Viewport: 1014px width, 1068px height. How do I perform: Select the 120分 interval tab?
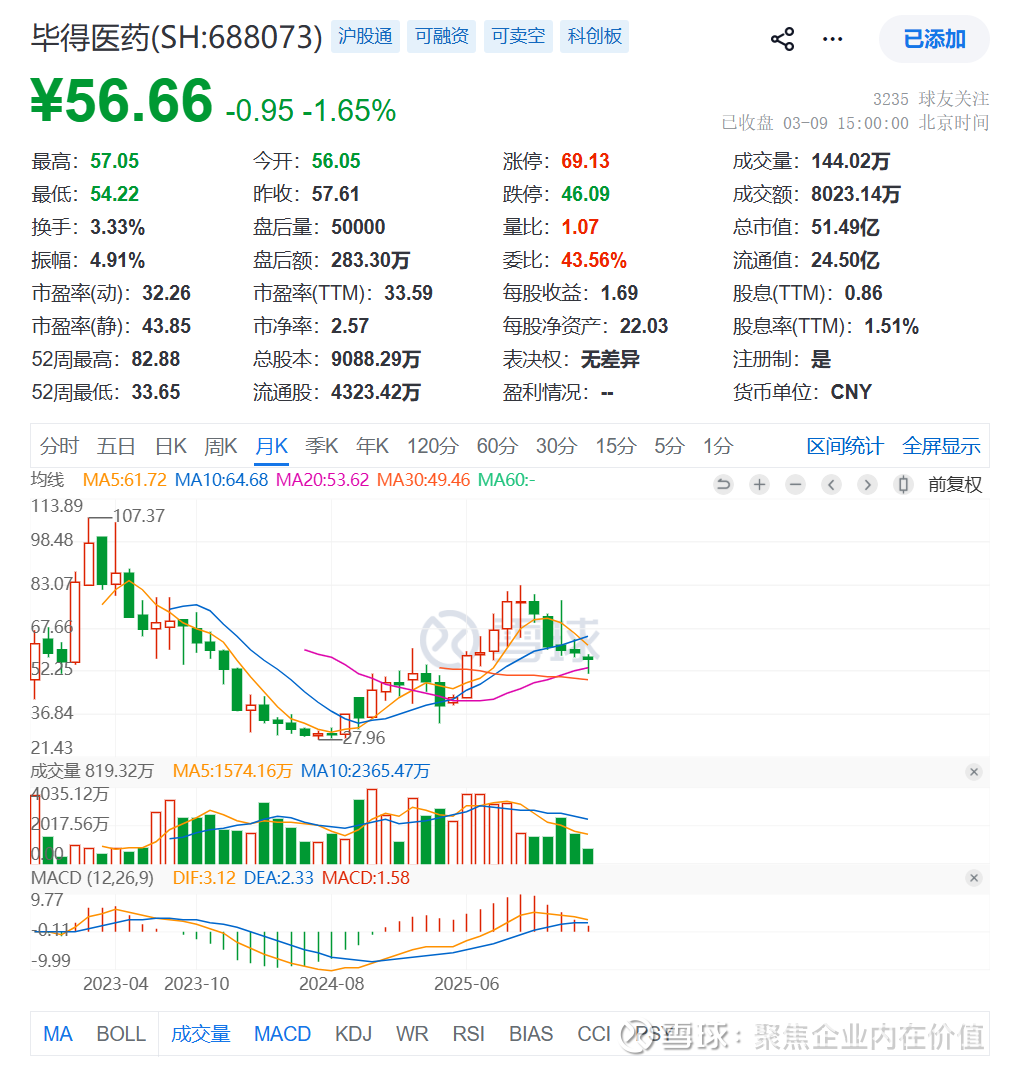tap(432, 446)
